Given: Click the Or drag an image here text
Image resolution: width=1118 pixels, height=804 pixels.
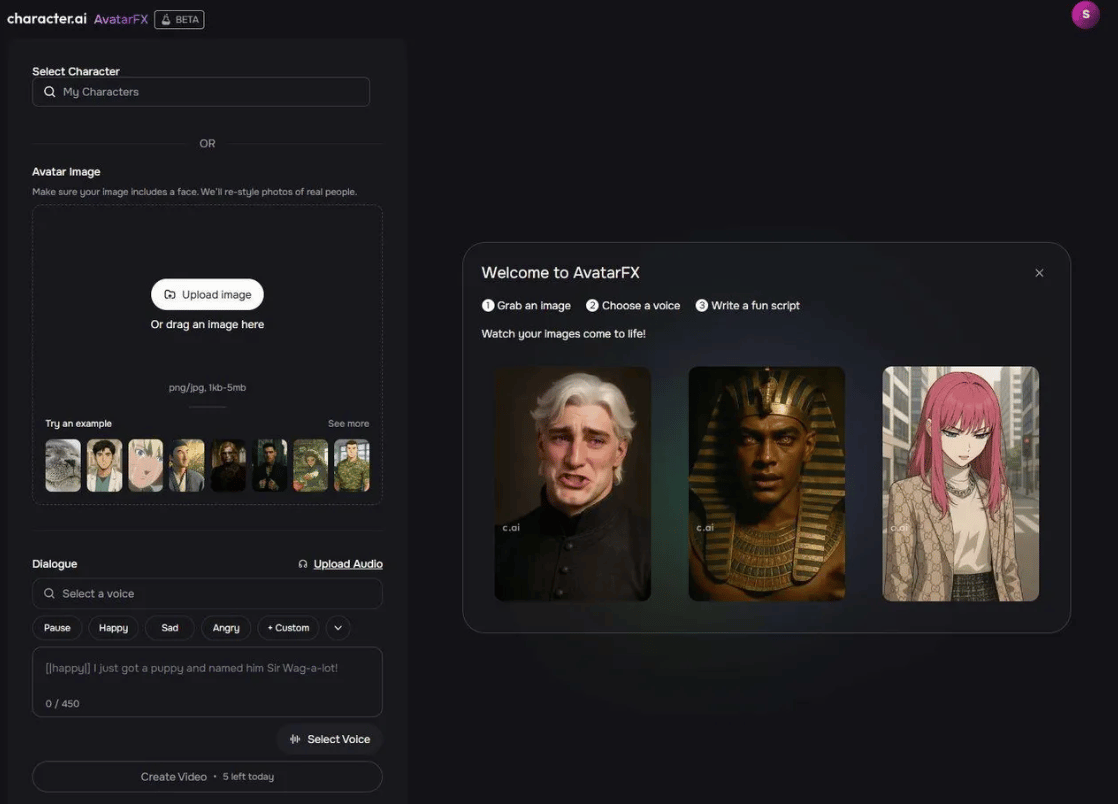Looking at the screenshot, I should click(x=207, y=324).
